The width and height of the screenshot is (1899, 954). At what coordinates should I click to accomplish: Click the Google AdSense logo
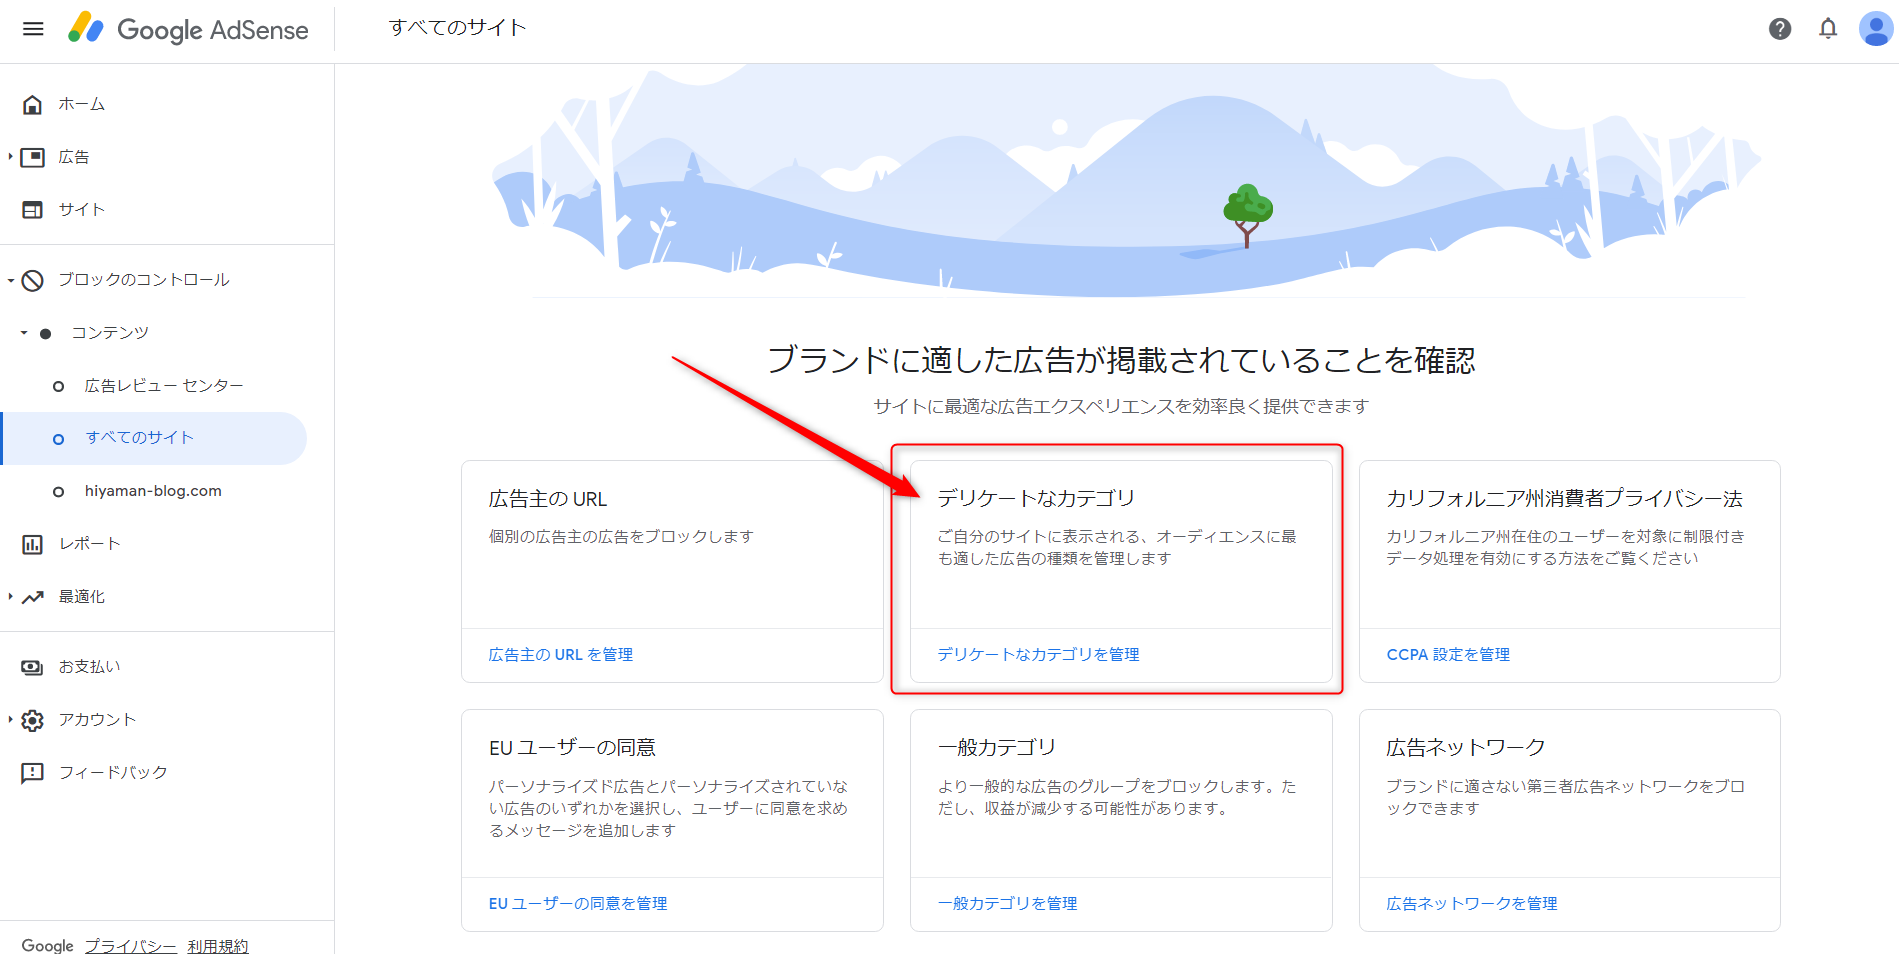coord(188,29)
